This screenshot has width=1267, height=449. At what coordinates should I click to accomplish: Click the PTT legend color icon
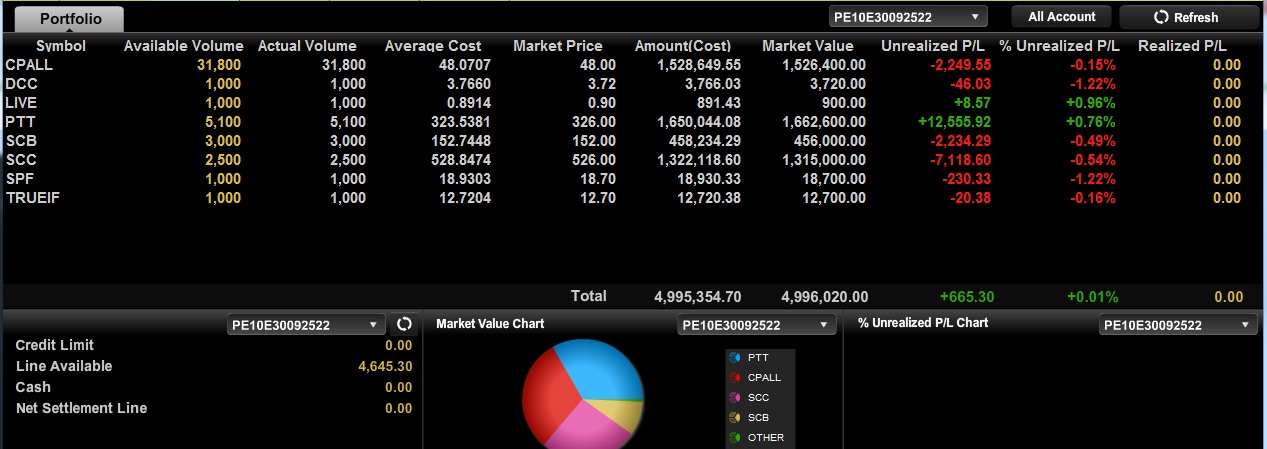735,357
